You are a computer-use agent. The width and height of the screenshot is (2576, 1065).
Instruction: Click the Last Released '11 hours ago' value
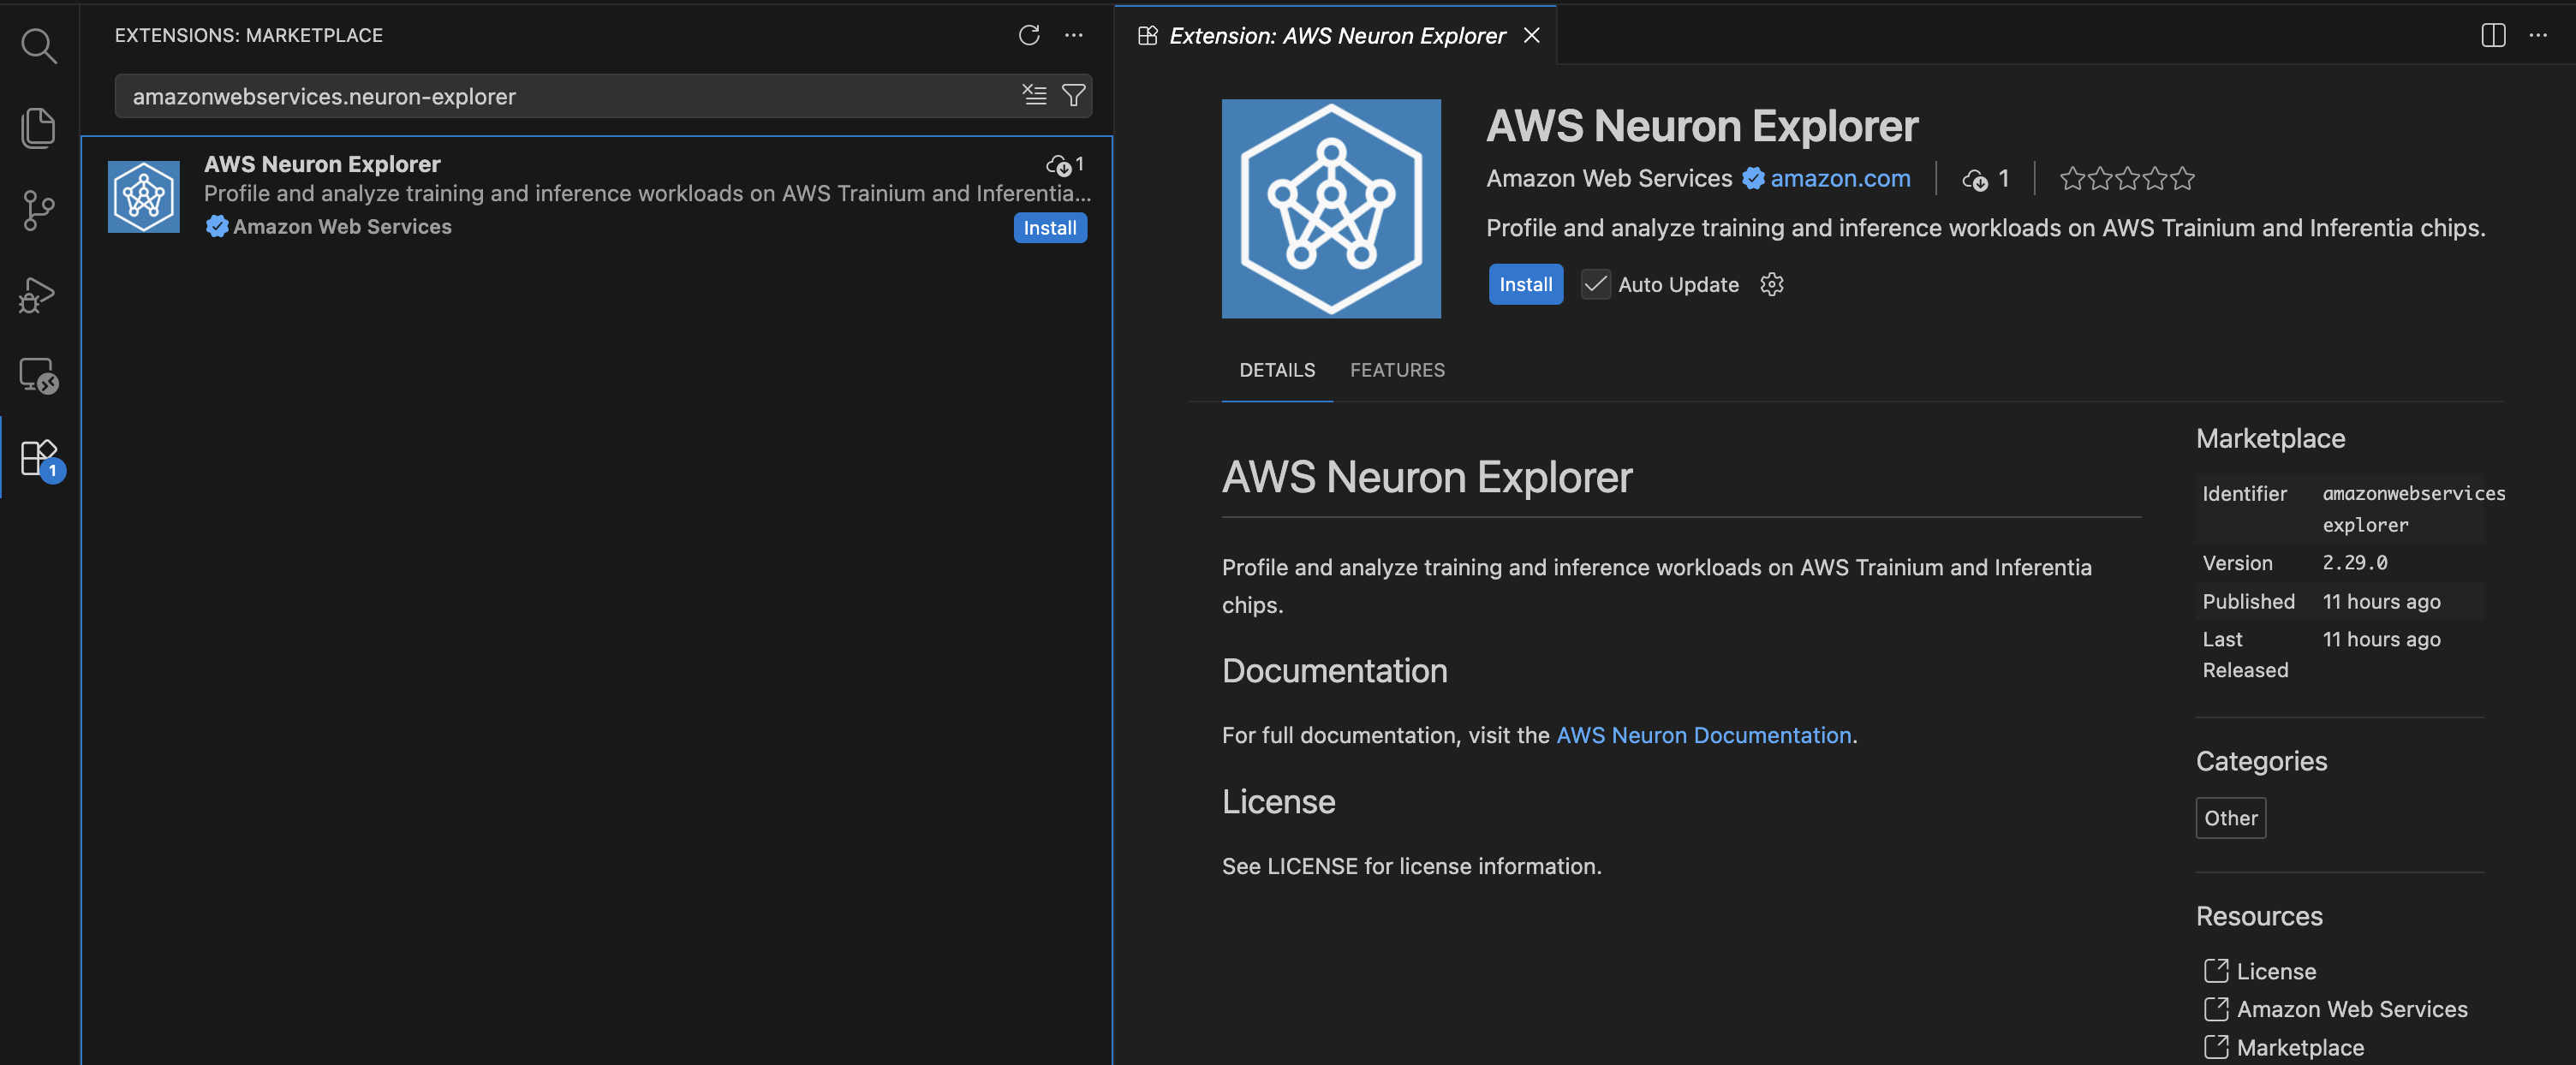point(2381,639)
